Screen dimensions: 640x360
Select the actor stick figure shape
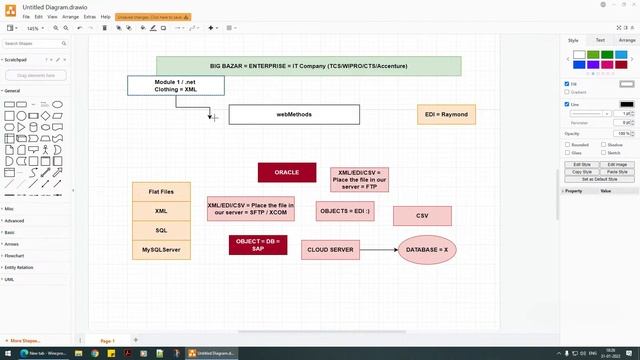pos(45,150)
